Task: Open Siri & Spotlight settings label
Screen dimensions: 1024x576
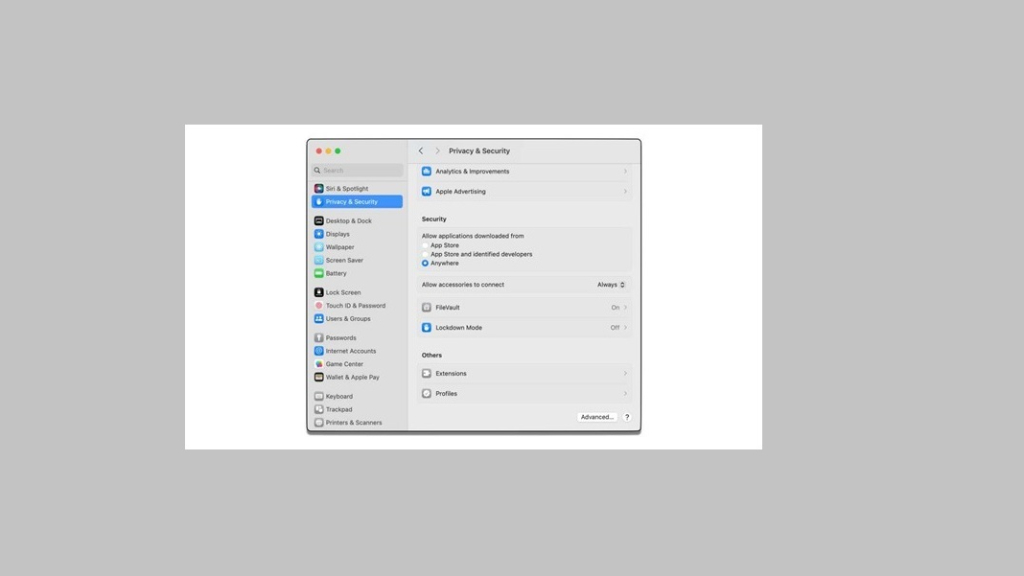Action: (347, 189)
